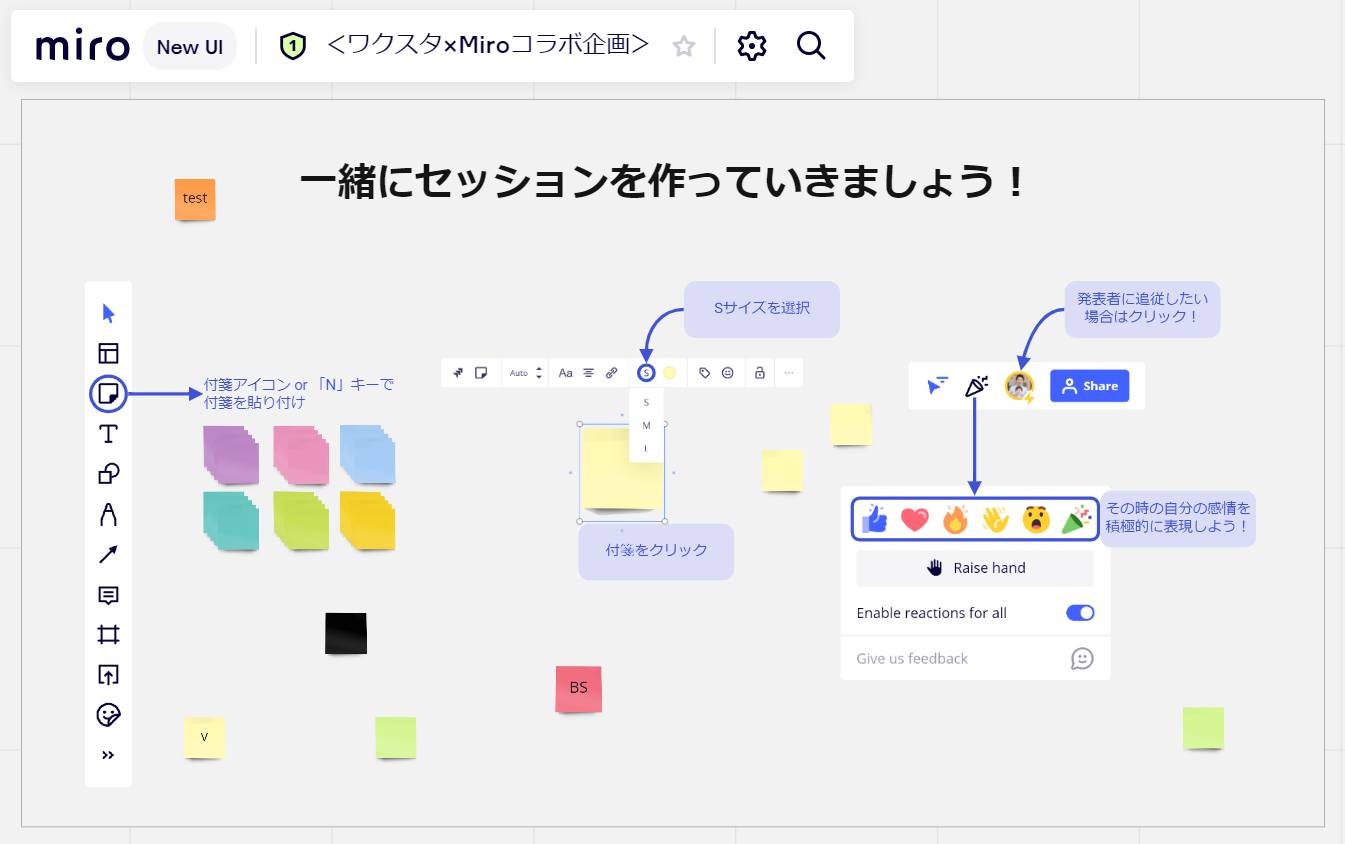
Task: Click the presenter avatar photo
Action: coord(1019,386)
